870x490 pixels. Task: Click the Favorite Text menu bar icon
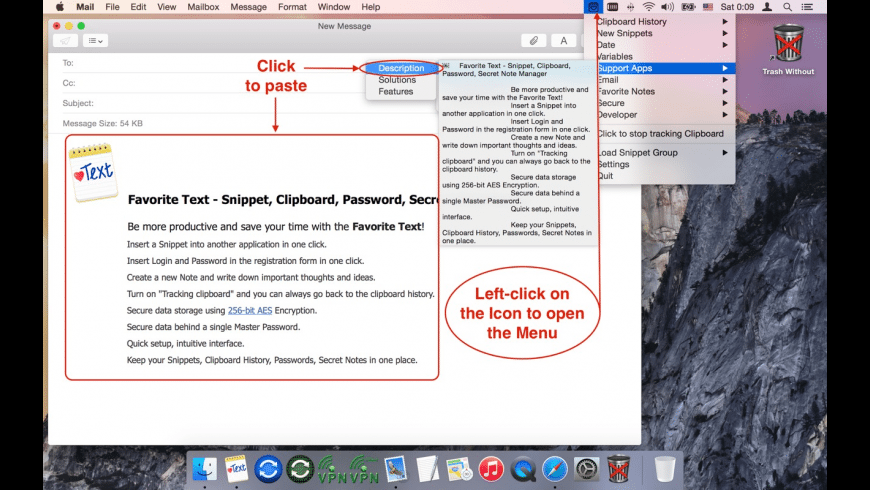click(x=593, y=7)
